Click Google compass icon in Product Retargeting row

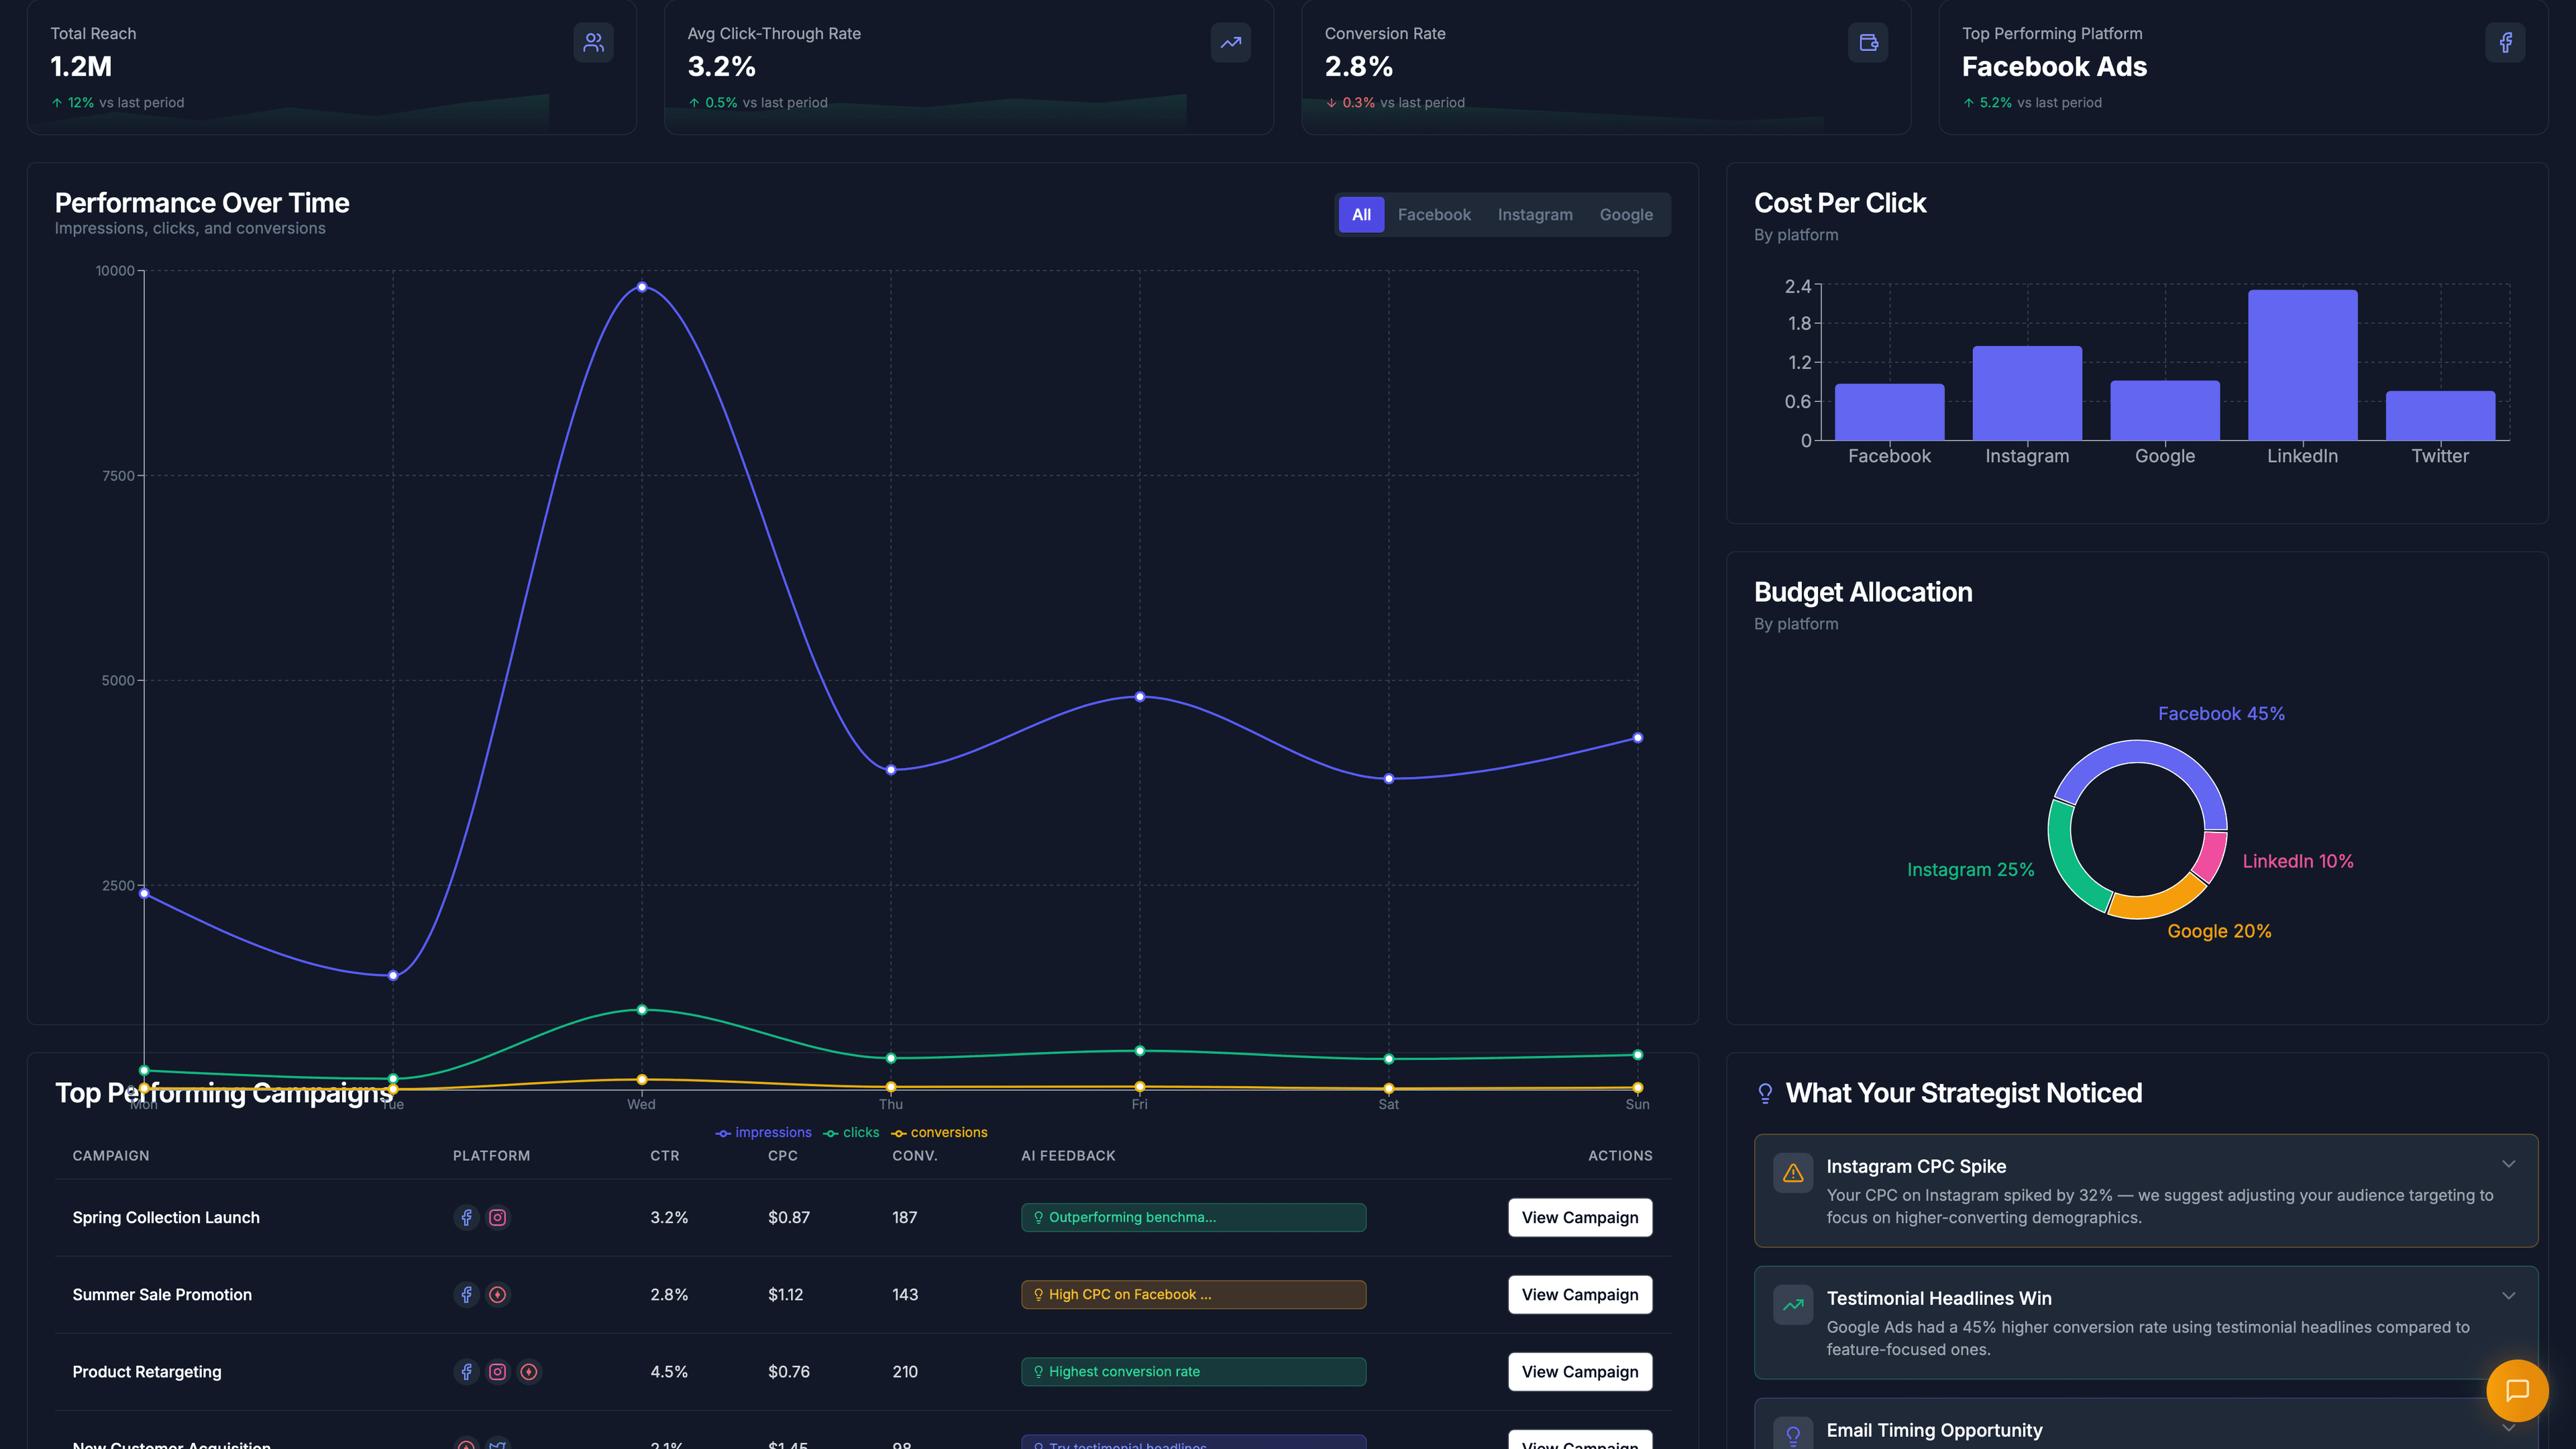[529, 1371]
